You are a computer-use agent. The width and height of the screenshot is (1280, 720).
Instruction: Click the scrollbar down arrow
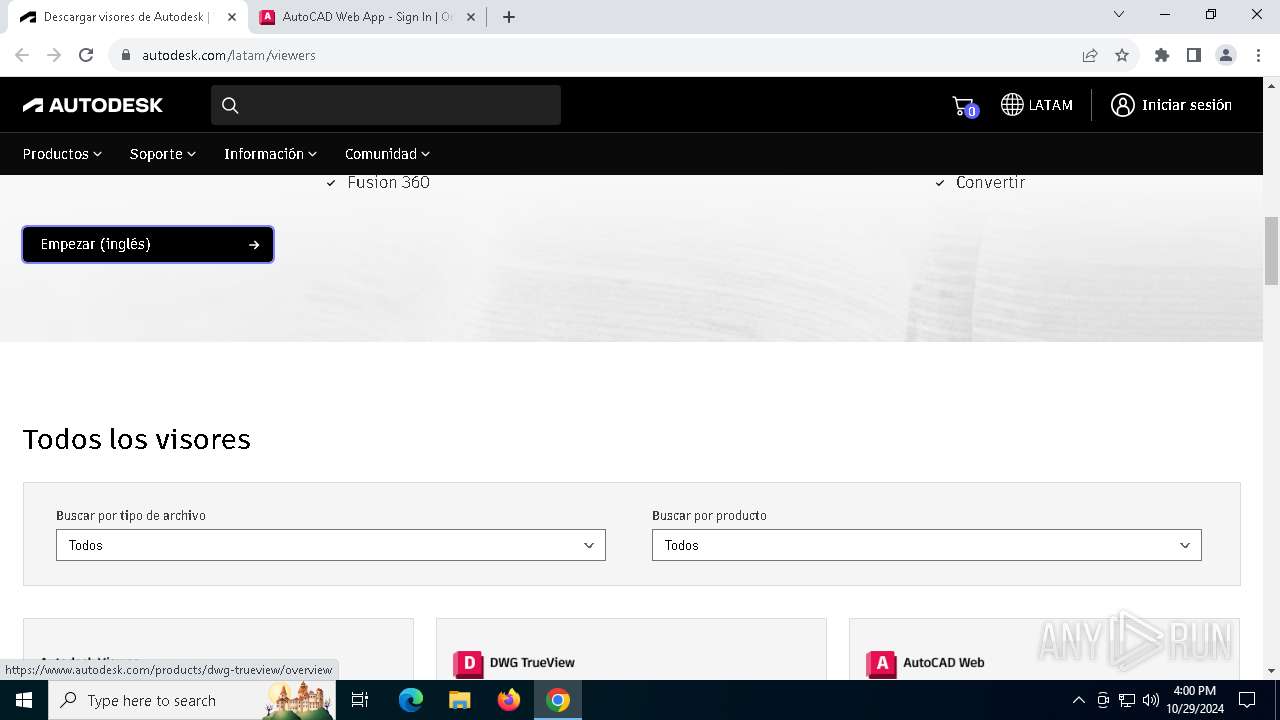coord(1272,671)
